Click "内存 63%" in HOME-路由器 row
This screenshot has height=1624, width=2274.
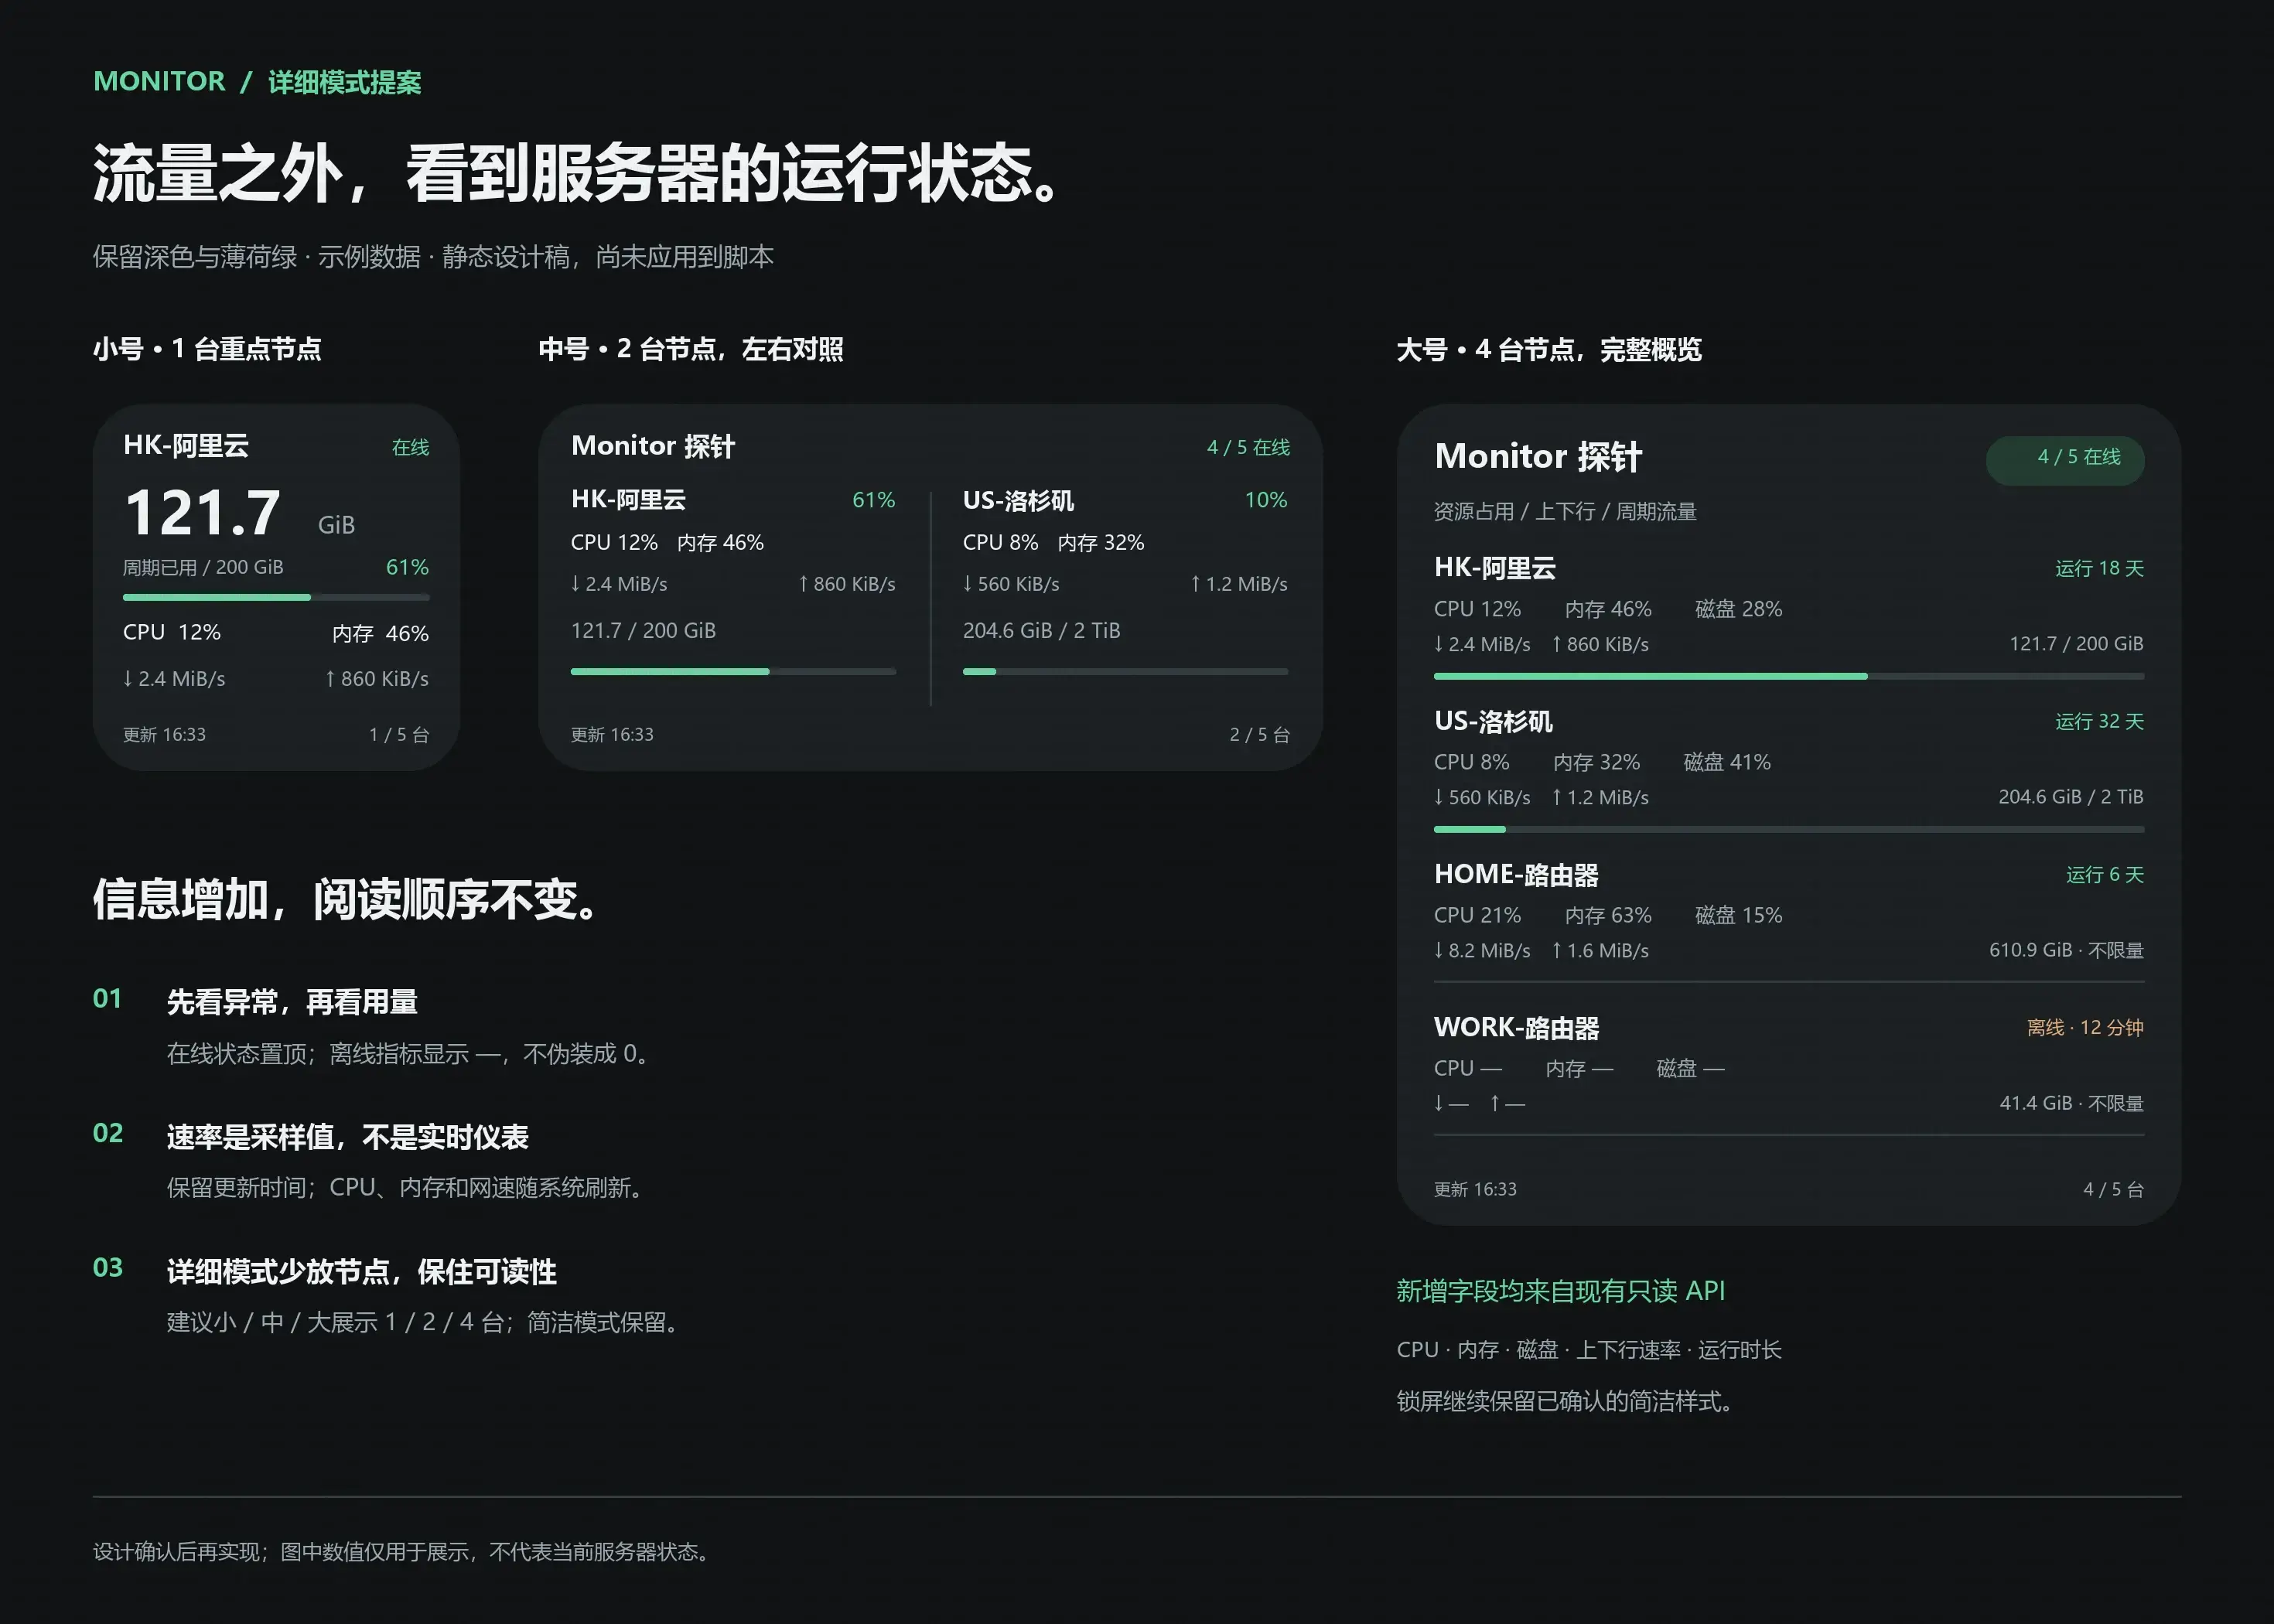[1608, 915]
